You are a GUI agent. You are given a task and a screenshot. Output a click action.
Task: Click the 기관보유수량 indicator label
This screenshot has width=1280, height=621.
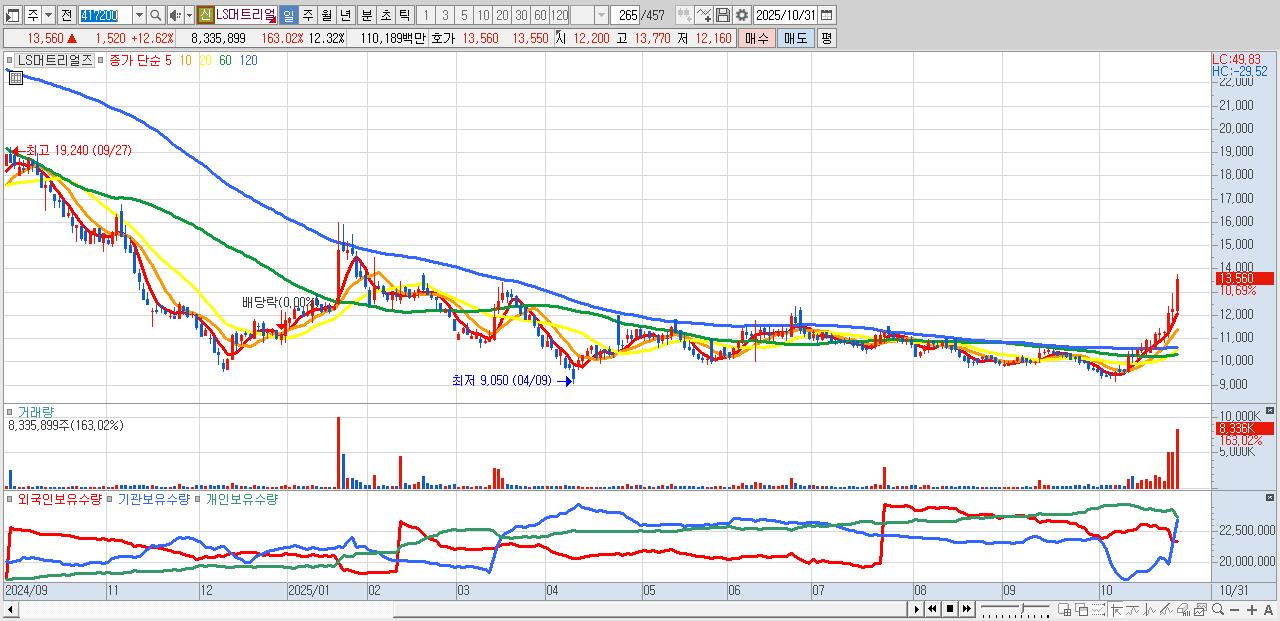click(x=154, y=498)
